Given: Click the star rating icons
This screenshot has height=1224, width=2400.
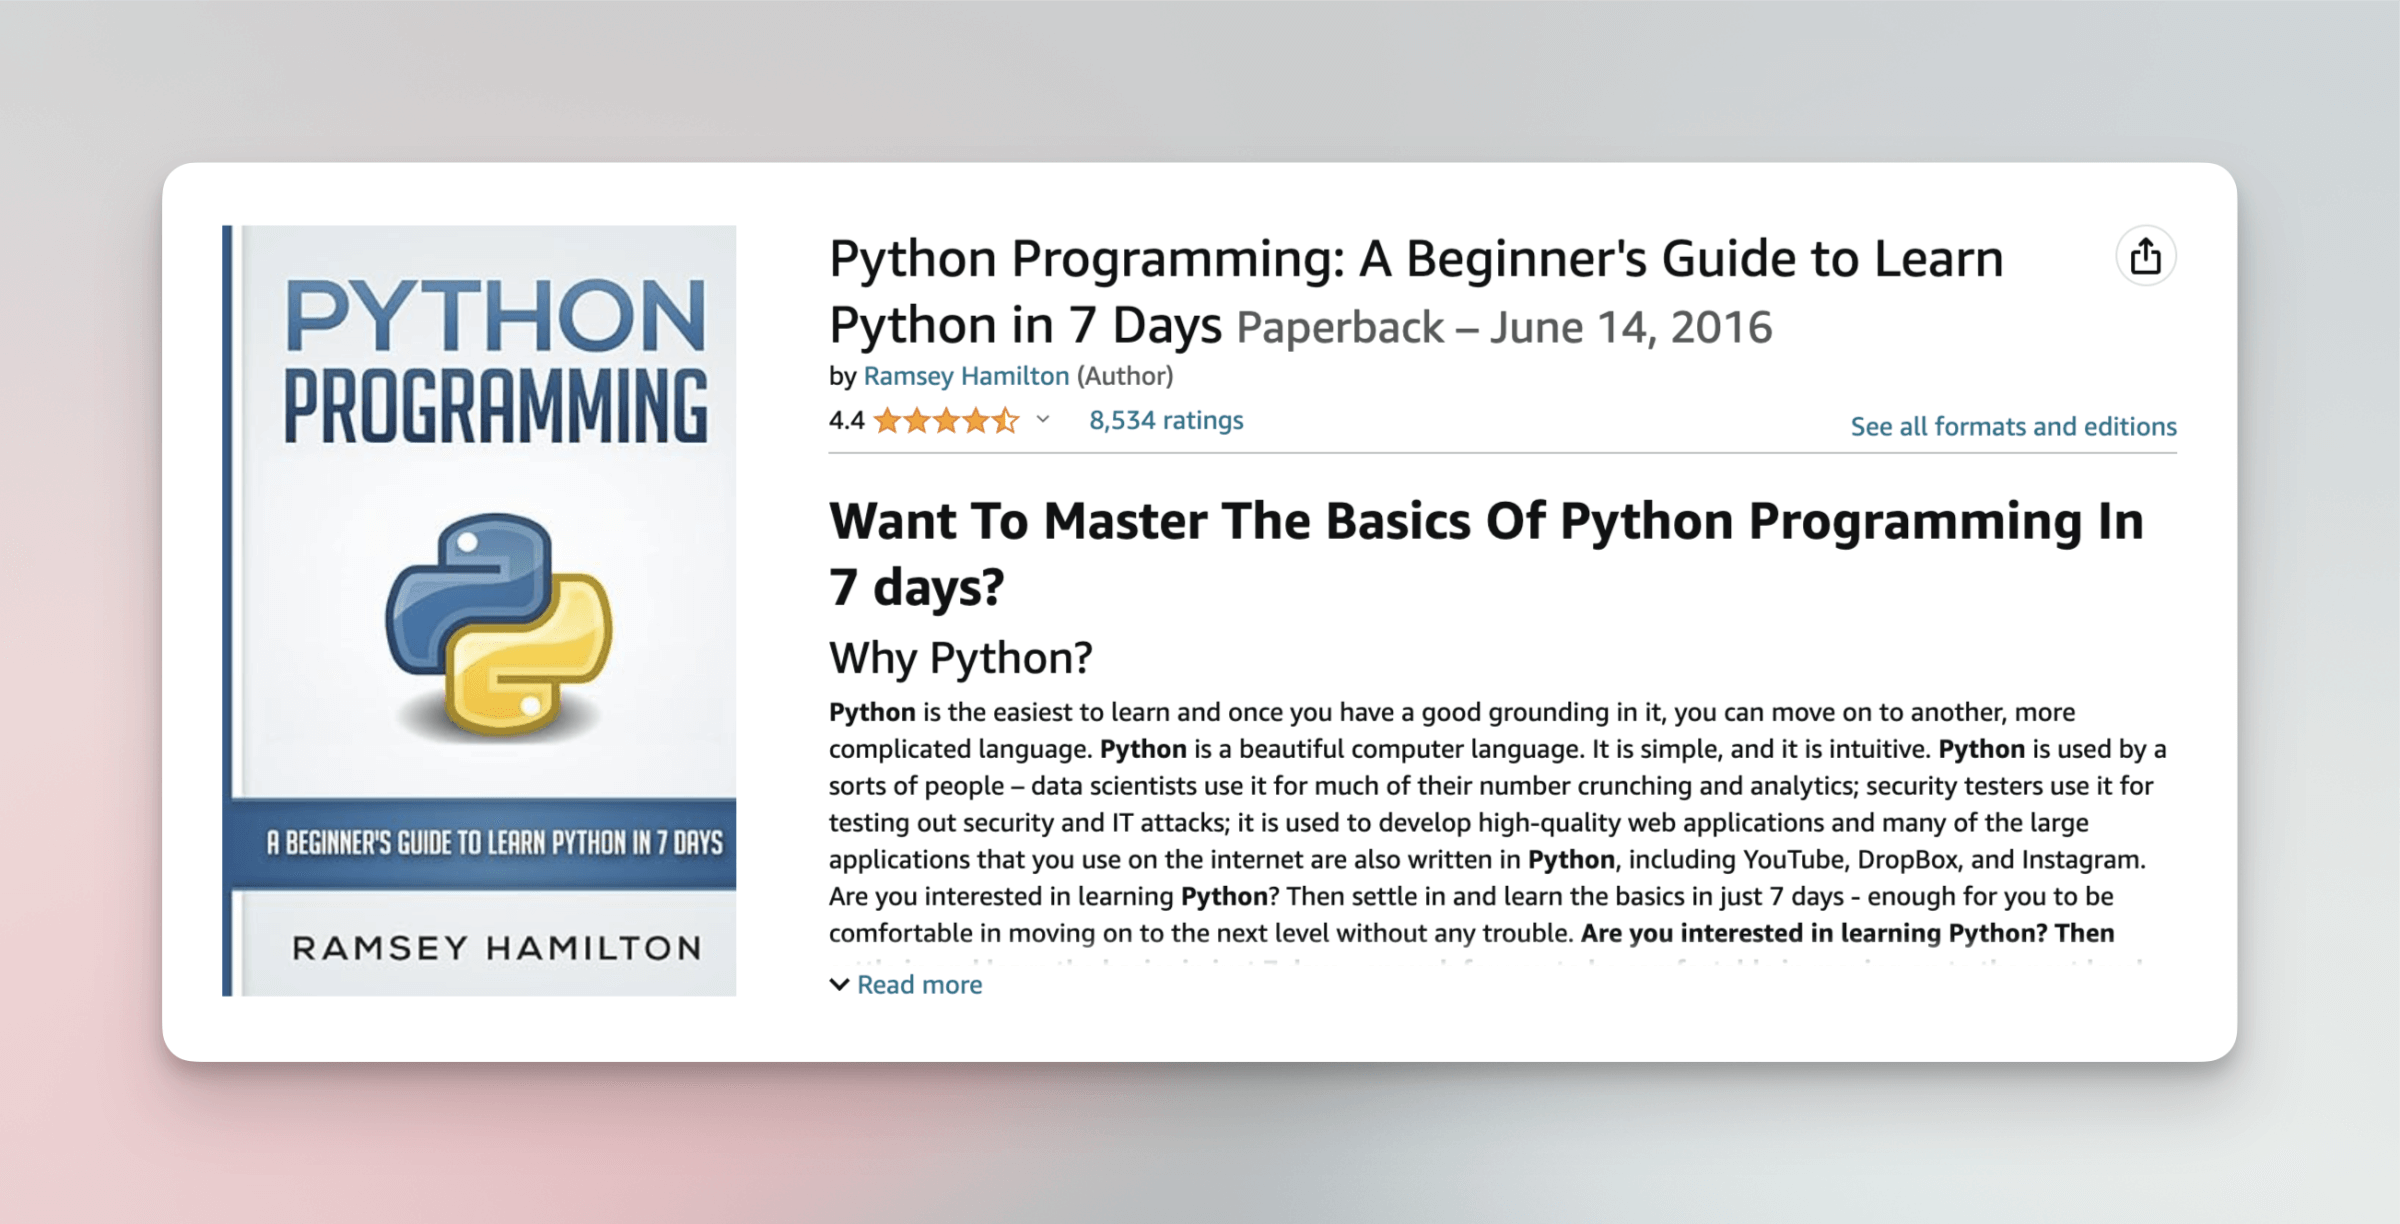Looking at the screenshot, I should (x=945, y=421).
